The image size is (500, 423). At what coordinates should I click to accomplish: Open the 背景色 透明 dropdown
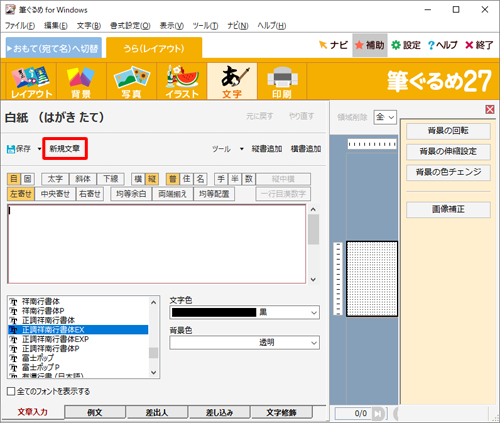(x=245, y=342)
